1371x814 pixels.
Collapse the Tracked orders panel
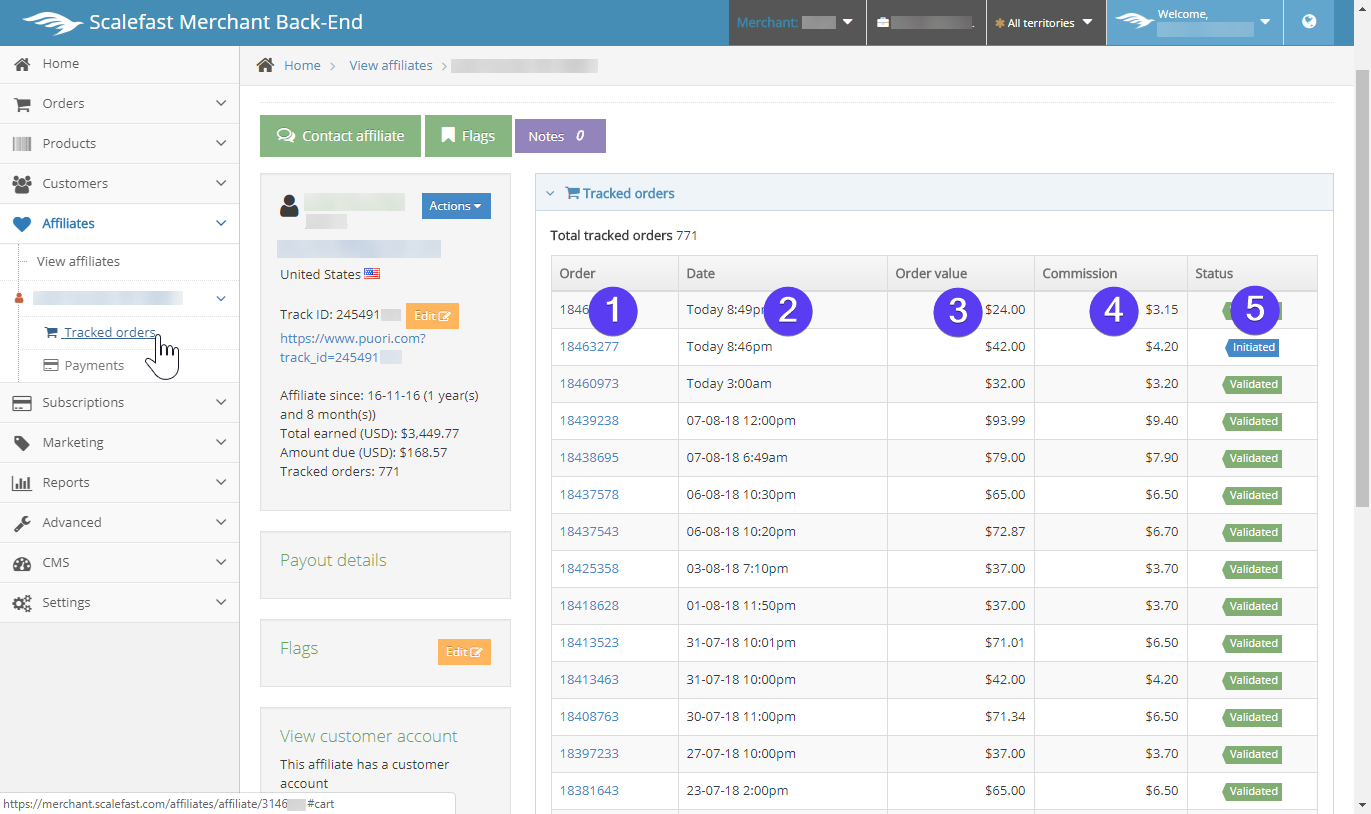[550, 194]
